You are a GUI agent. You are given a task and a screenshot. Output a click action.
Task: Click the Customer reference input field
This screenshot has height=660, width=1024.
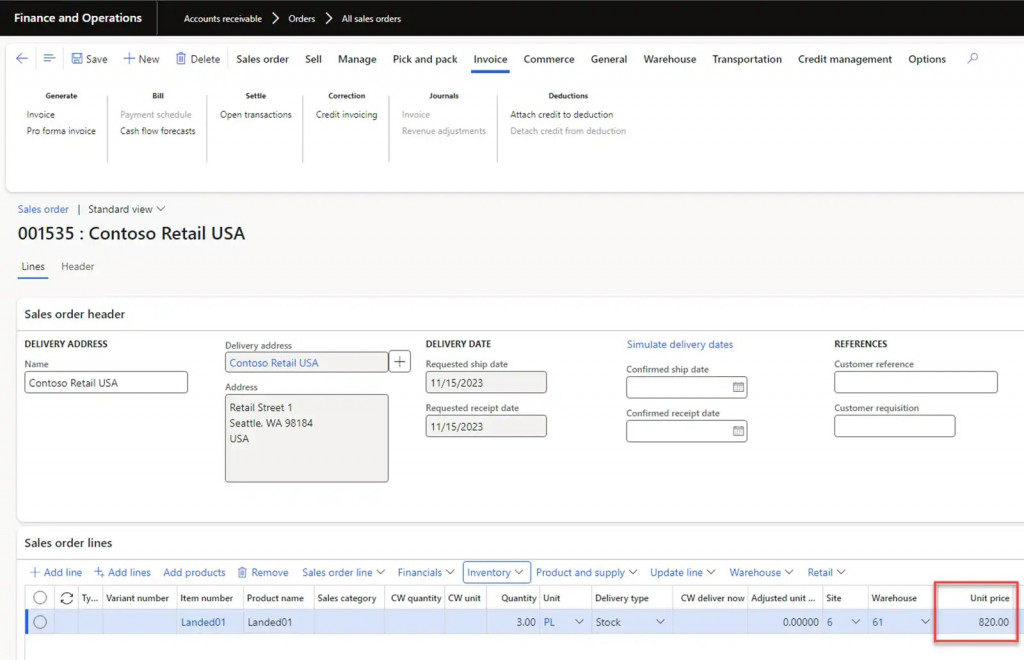click(915, 382)
